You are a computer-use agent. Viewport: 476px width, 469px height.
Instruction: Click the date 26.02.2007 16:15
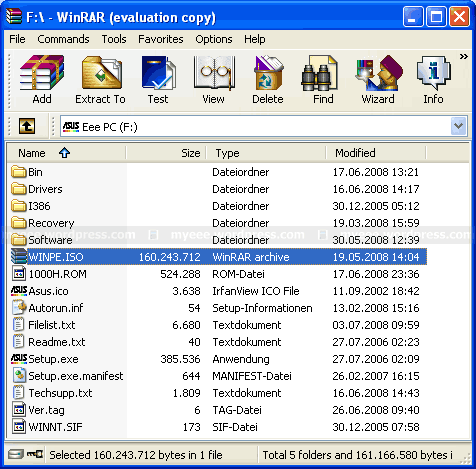376,376
